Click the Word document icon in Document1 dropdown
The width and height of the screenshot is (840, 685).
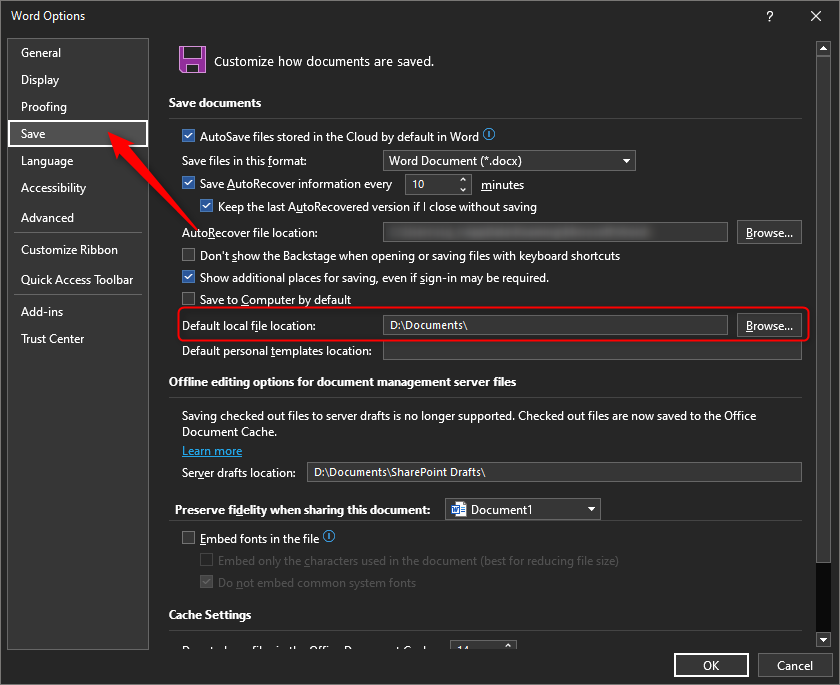[459, 509]
